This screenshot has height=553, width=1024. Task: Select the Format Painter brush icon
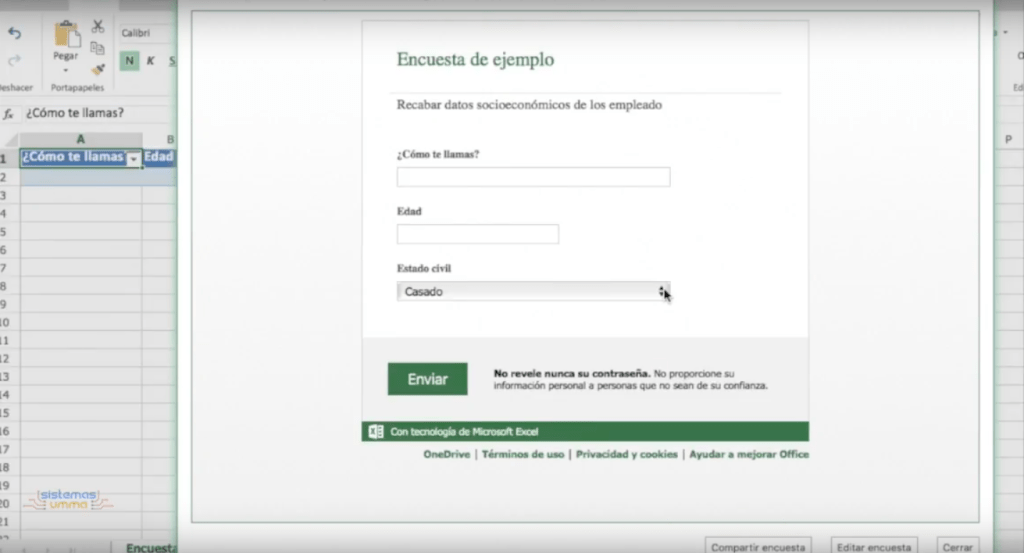98,70
